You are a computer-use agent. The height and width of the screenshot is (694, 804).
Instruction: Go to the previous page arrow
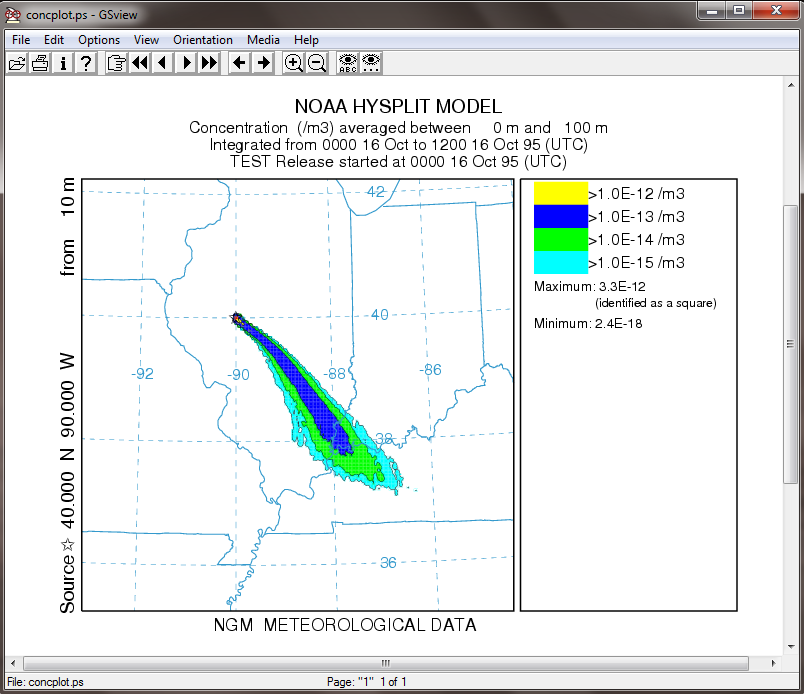point(162,63)
